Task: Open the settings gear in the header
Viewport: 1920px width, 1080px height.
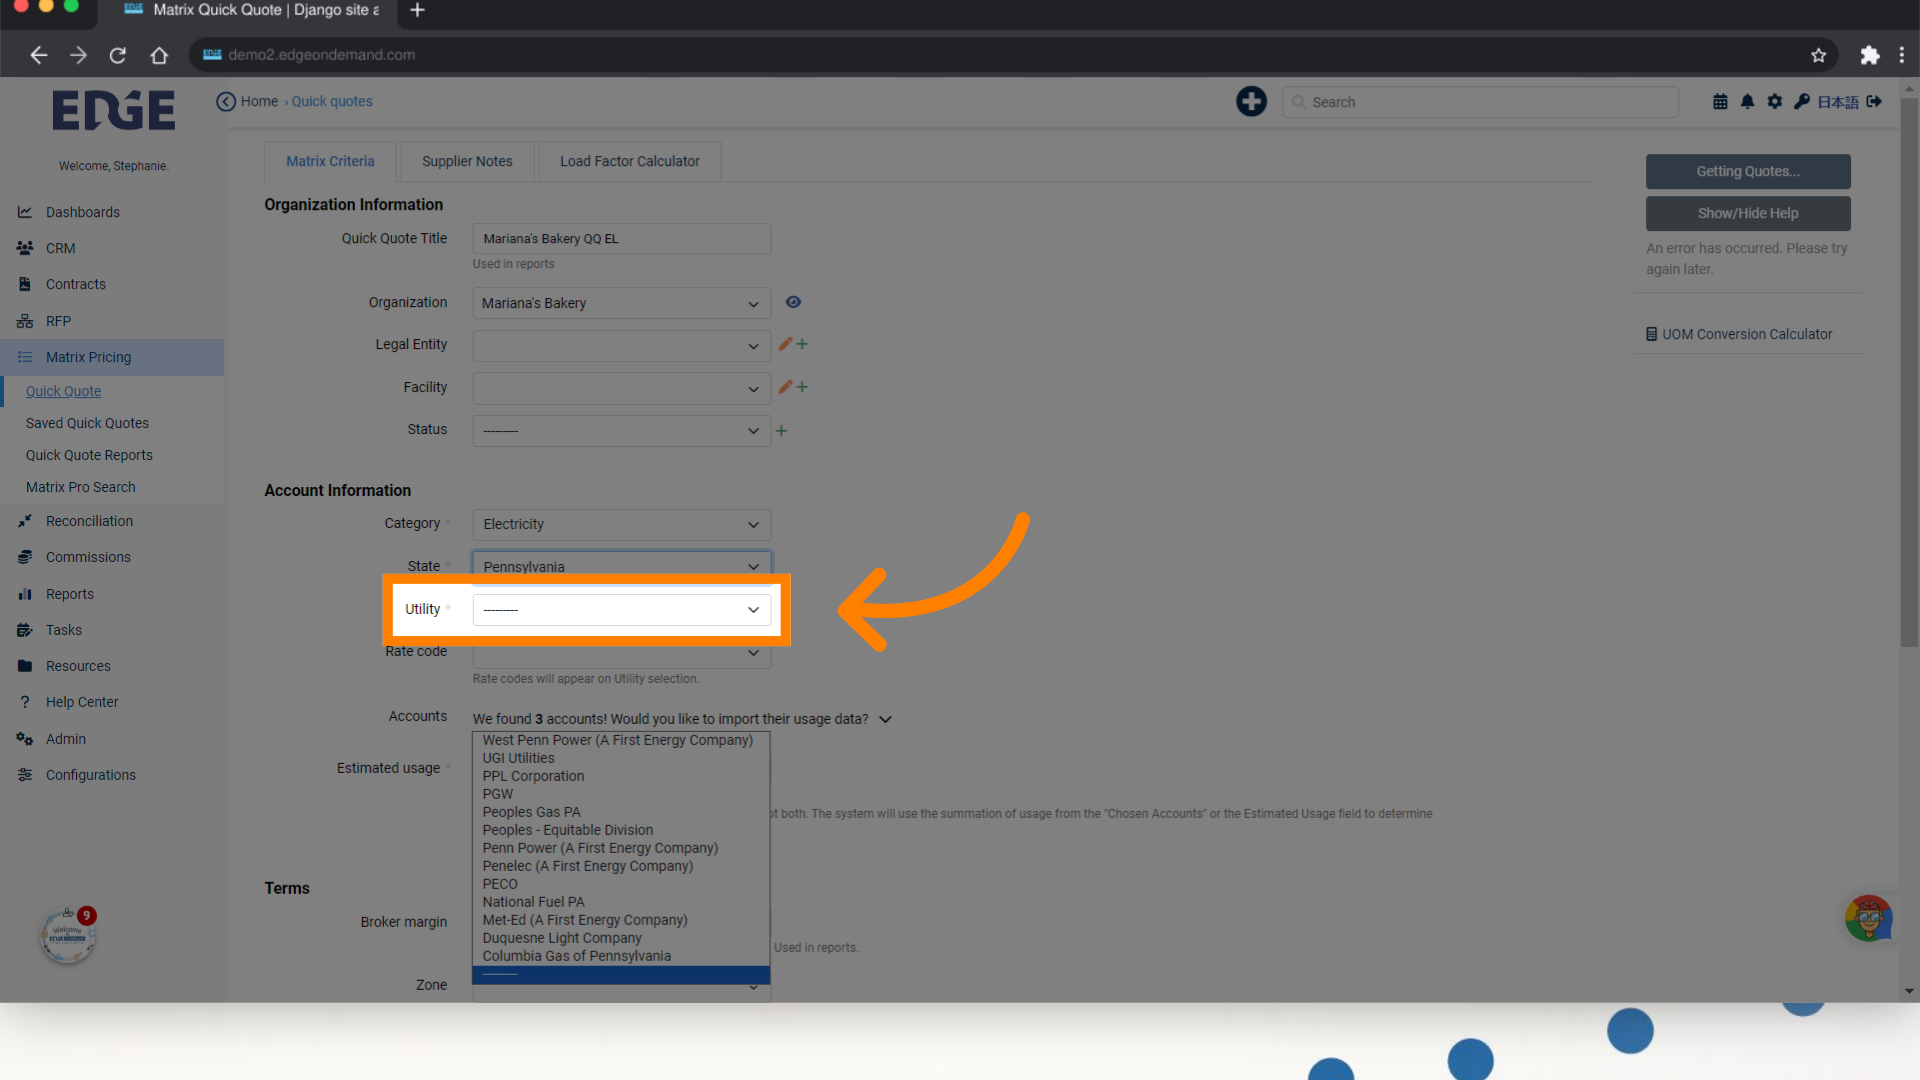Action: click(1774, 101)
